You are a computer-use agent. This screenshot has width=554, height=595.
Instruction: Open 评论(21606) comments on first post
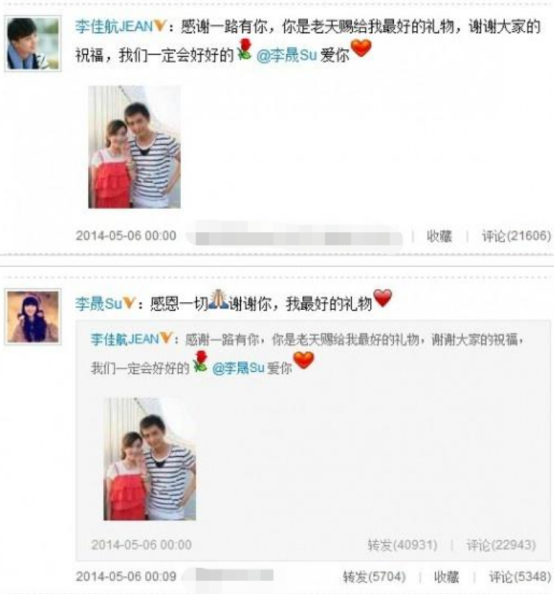tap(516, 236)
